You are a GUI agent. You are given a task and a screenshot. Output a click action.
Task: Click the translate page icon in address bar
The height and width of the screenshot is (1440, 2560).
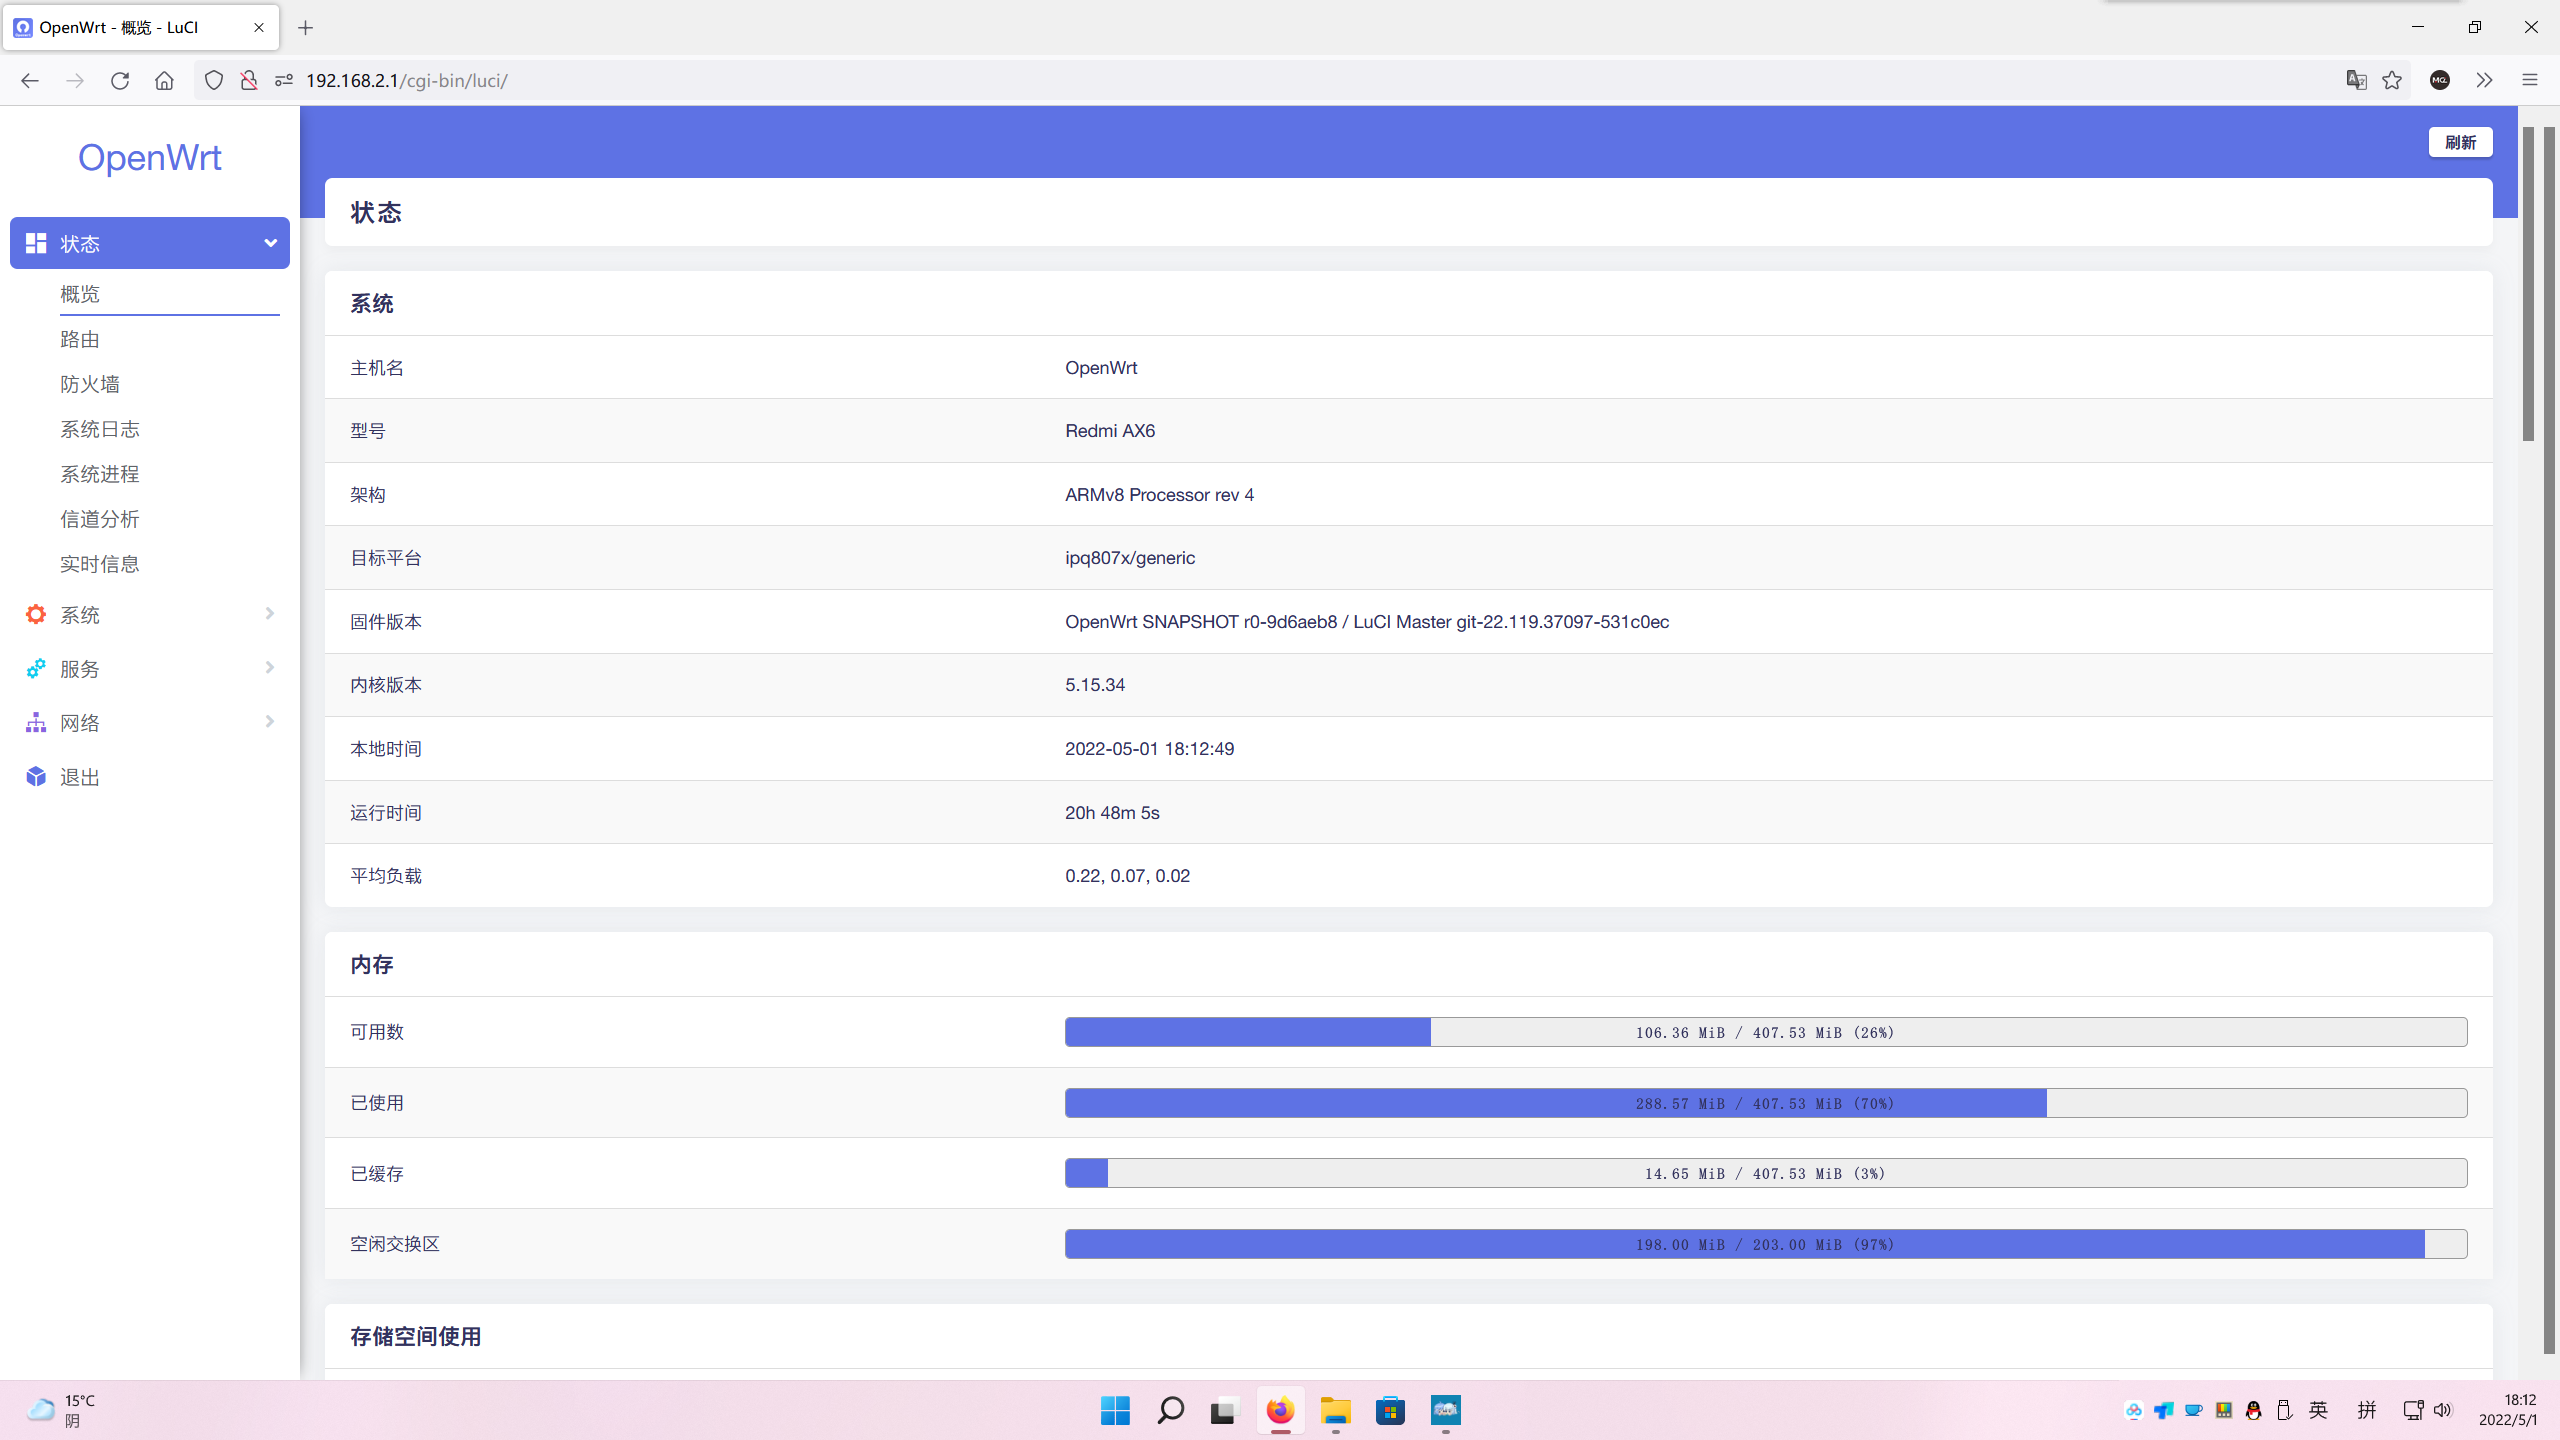coord(2356,80)
